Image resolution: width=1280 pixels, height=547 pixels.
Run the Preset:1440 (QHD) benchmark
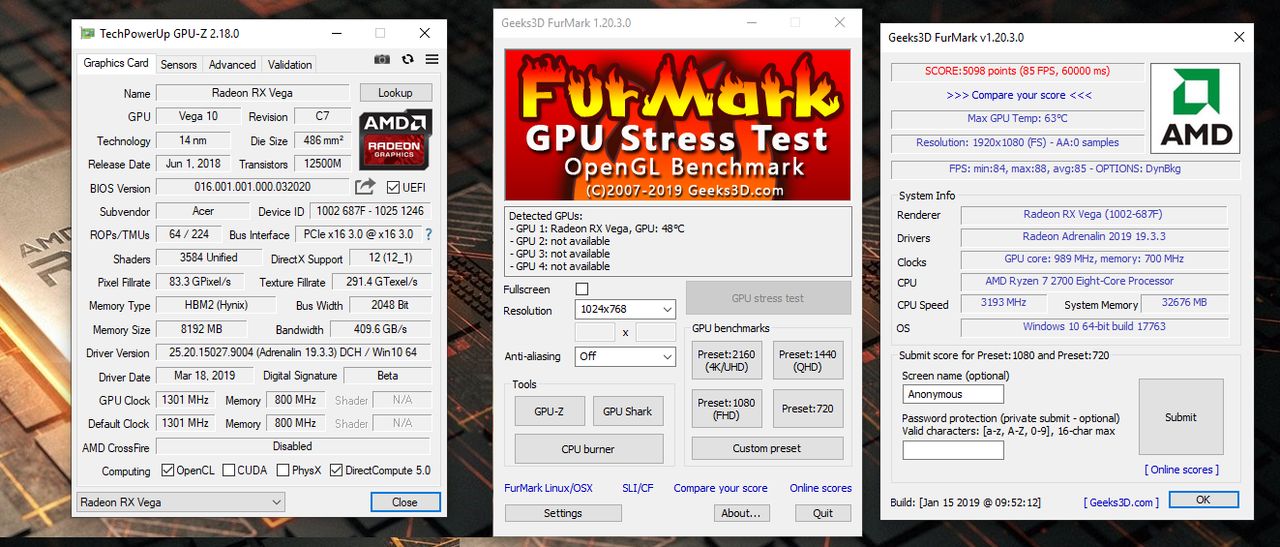click(x=809, y=360)
